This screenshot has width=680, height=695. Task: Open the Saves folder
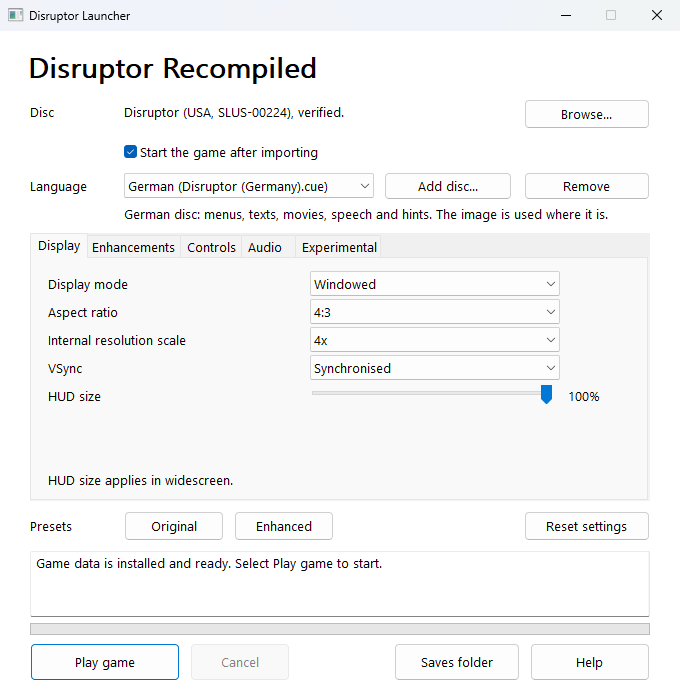(457, 662)
